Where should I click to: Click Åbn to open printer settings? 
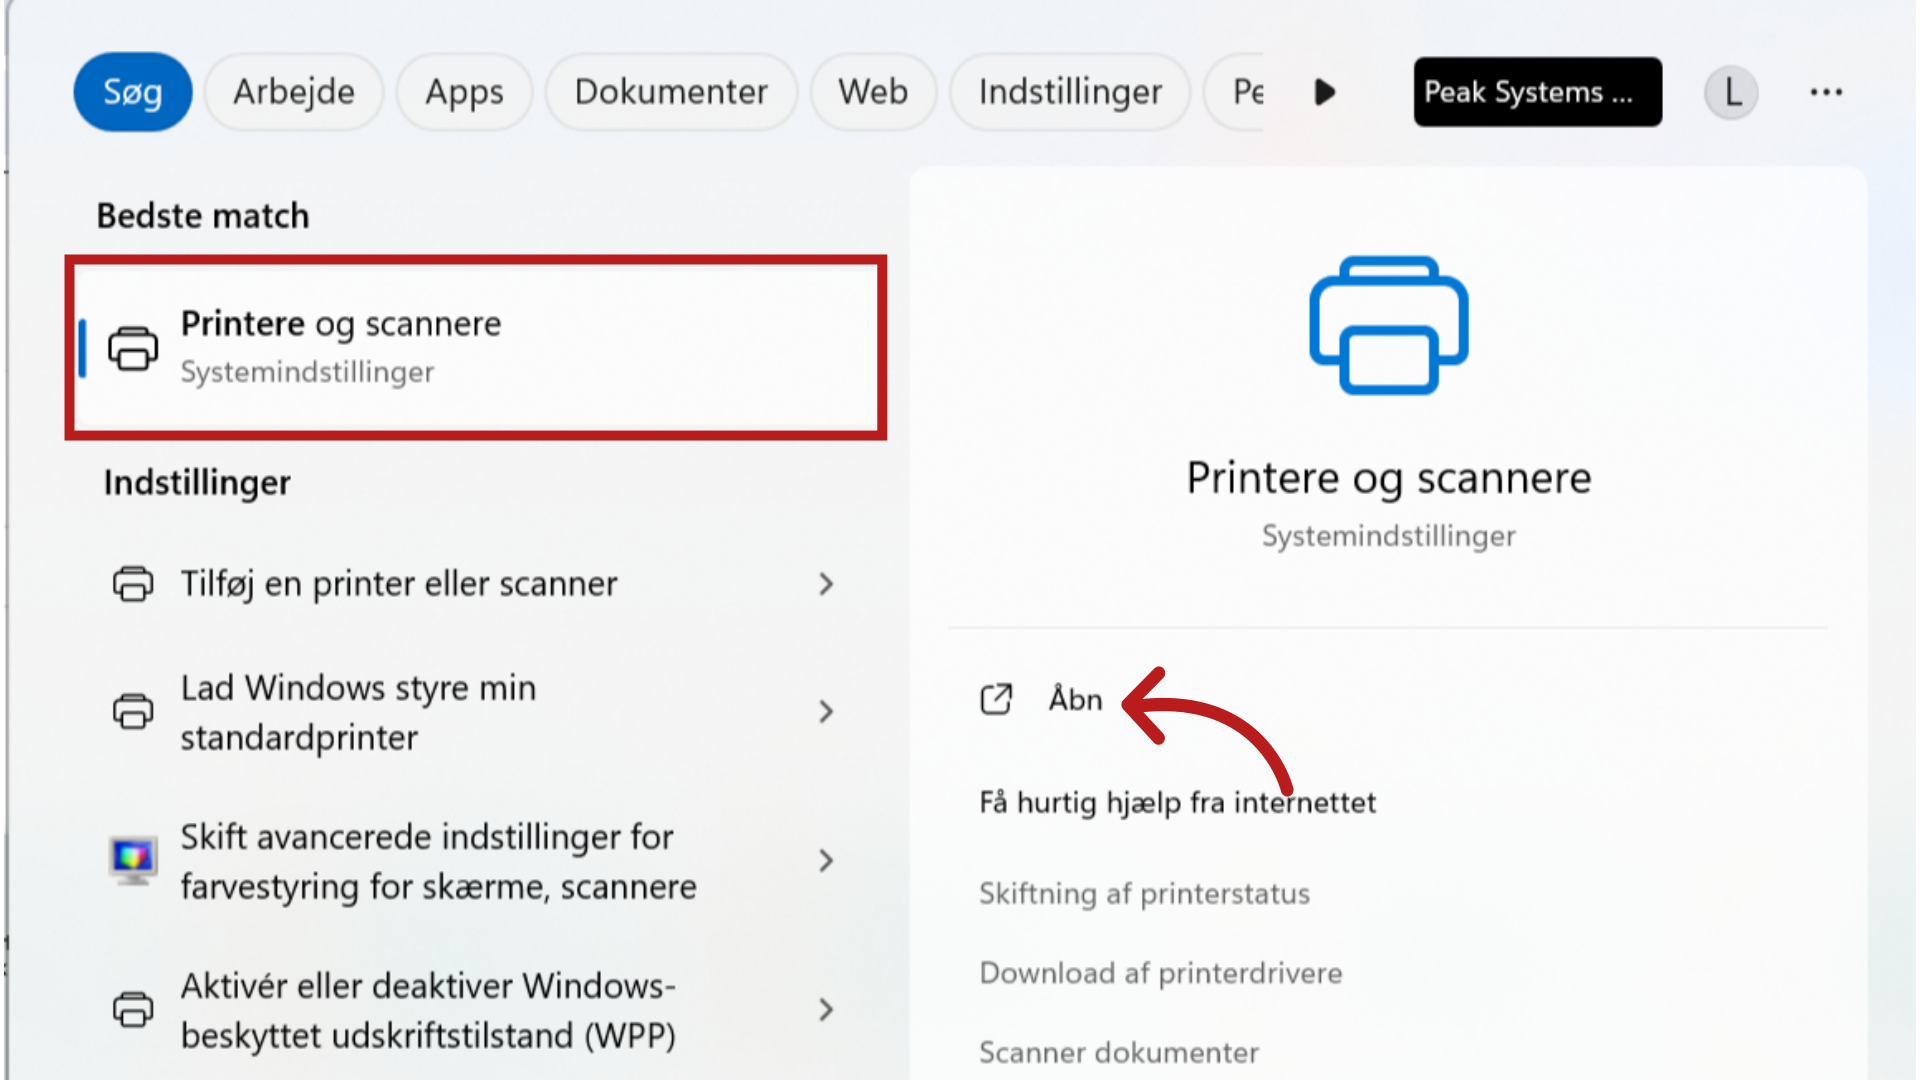click(x=1075, y=699)
